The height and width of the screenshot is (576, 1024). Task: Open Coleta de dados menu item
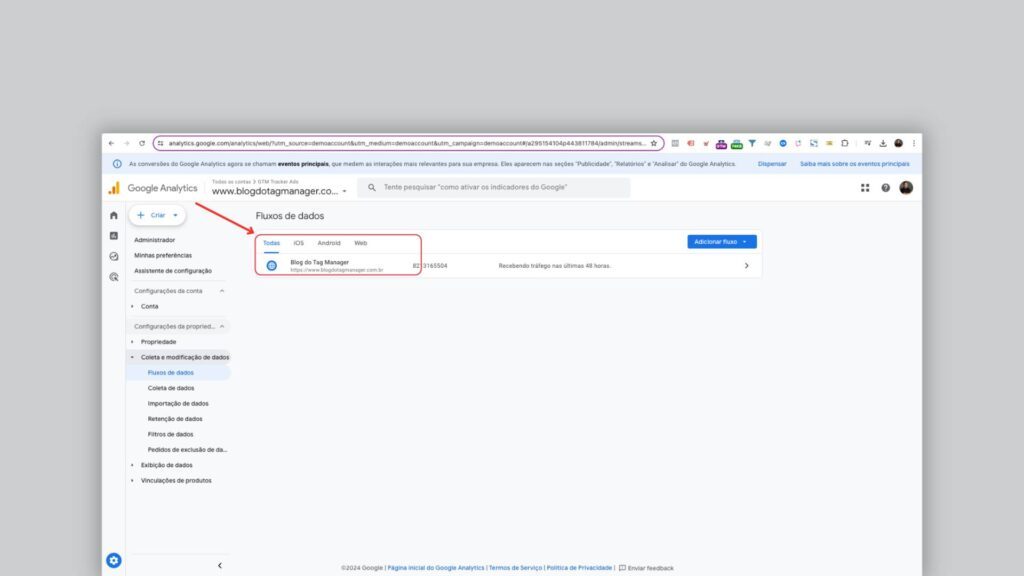click(x=170, y=388)
